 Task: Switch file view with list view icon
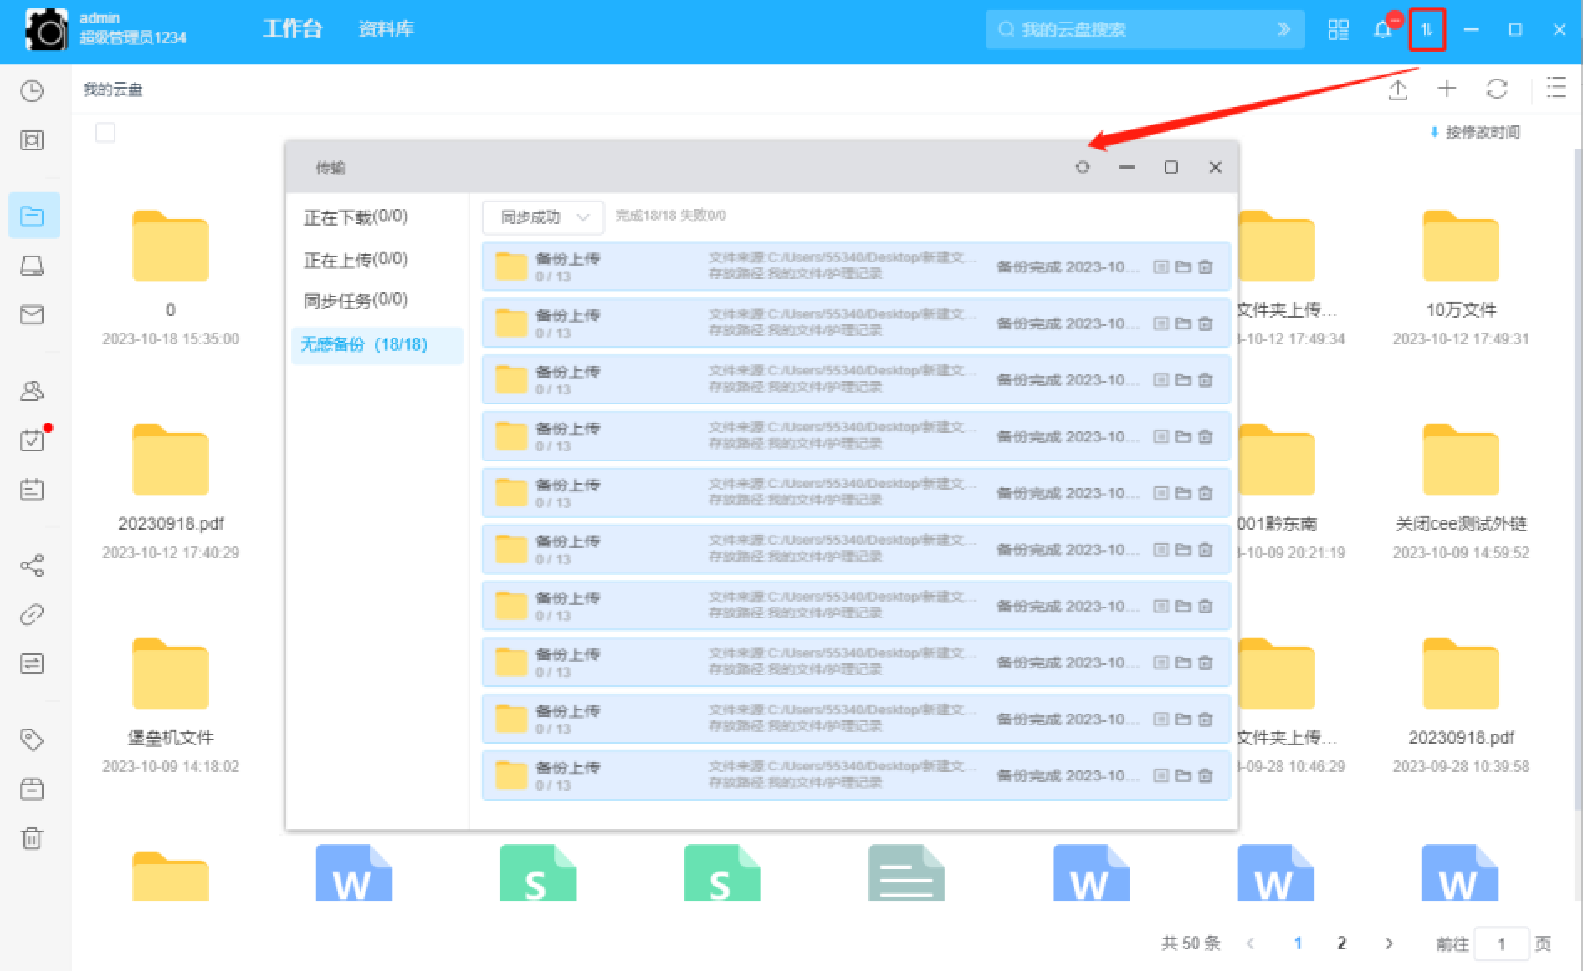coord(1556,88)
